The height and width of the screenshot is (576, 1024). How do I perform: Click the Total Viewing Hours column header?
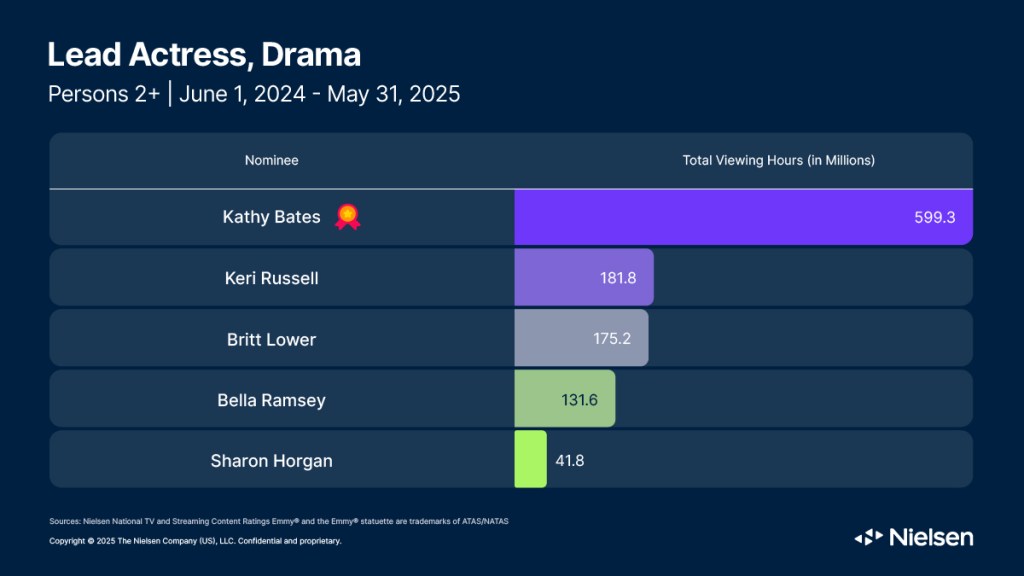coord(778,160)
